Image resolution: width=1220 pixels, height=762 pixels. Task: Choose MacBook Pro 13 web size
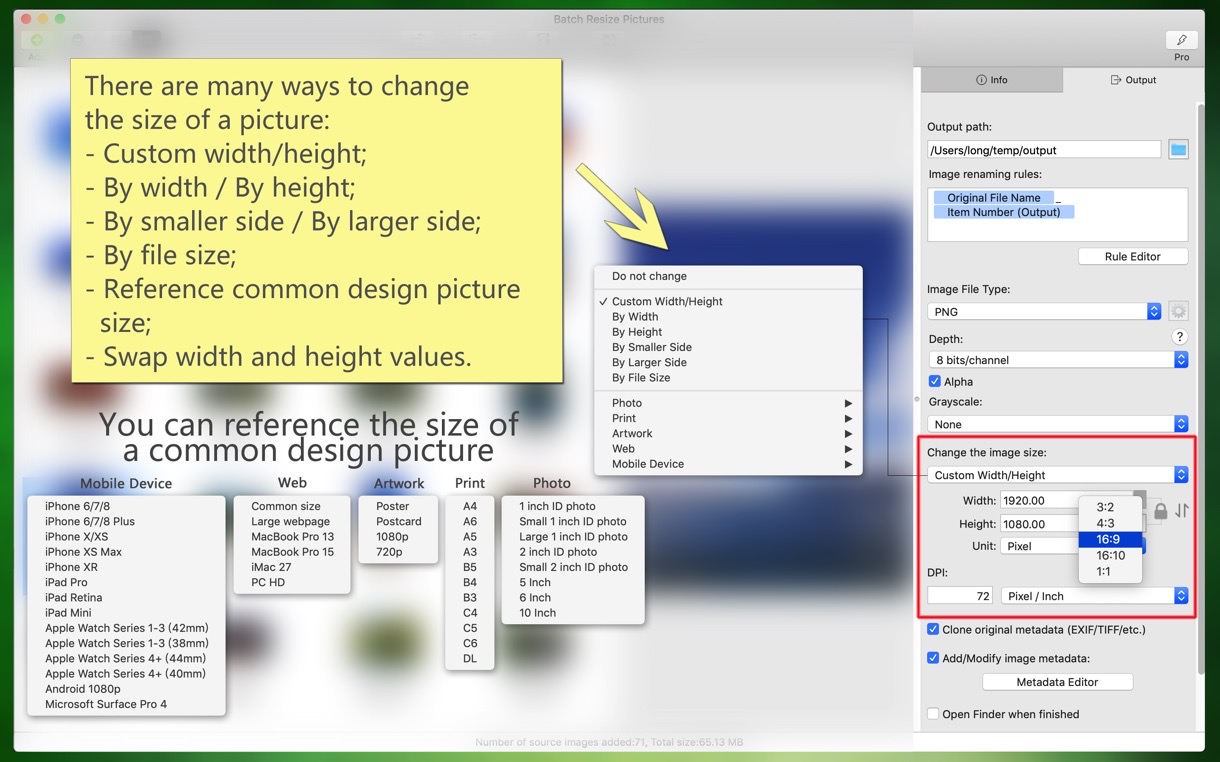[x=293, y=537]
